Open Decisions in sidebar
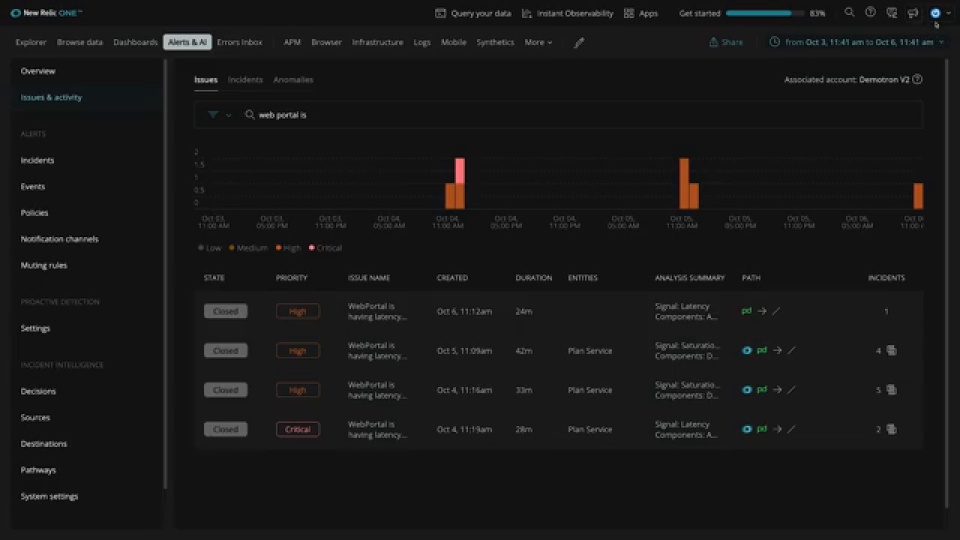 coord(38,391)
